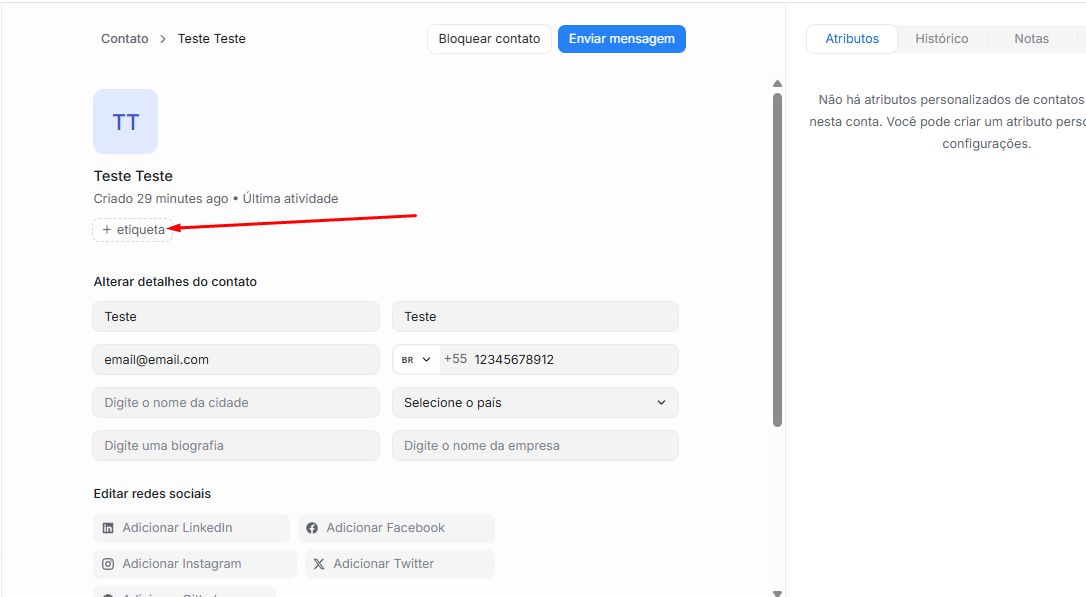The height and width of the screenshot is (597, 1086).
Task: Click the company name input field
Action: pos(535,446)
